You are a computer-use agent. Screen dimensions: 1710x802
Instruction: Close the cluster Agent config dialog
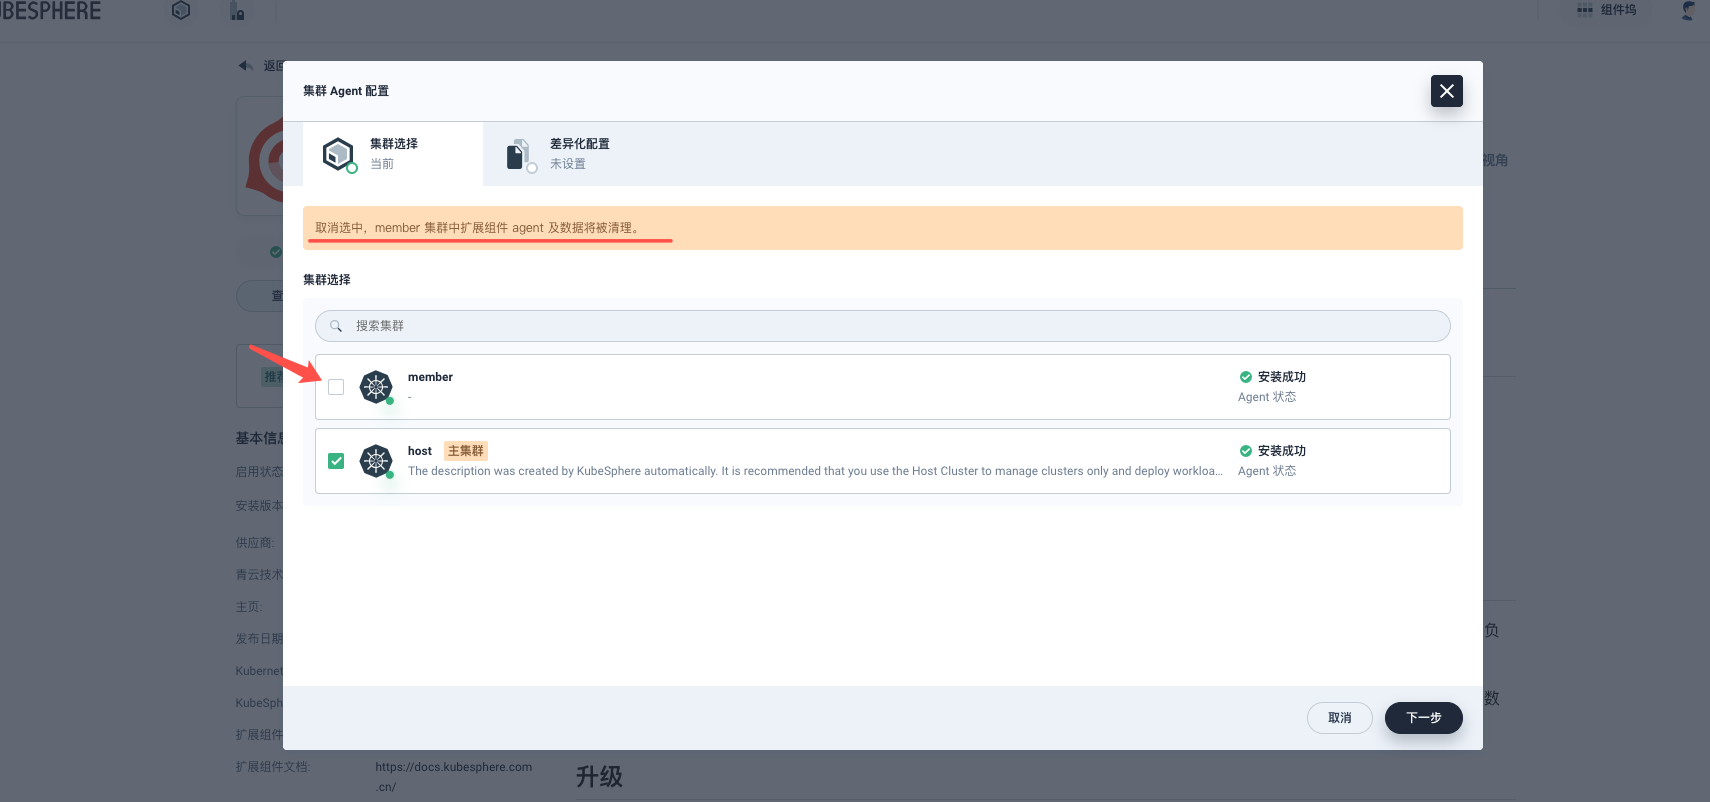click(x=1446, y=91)
